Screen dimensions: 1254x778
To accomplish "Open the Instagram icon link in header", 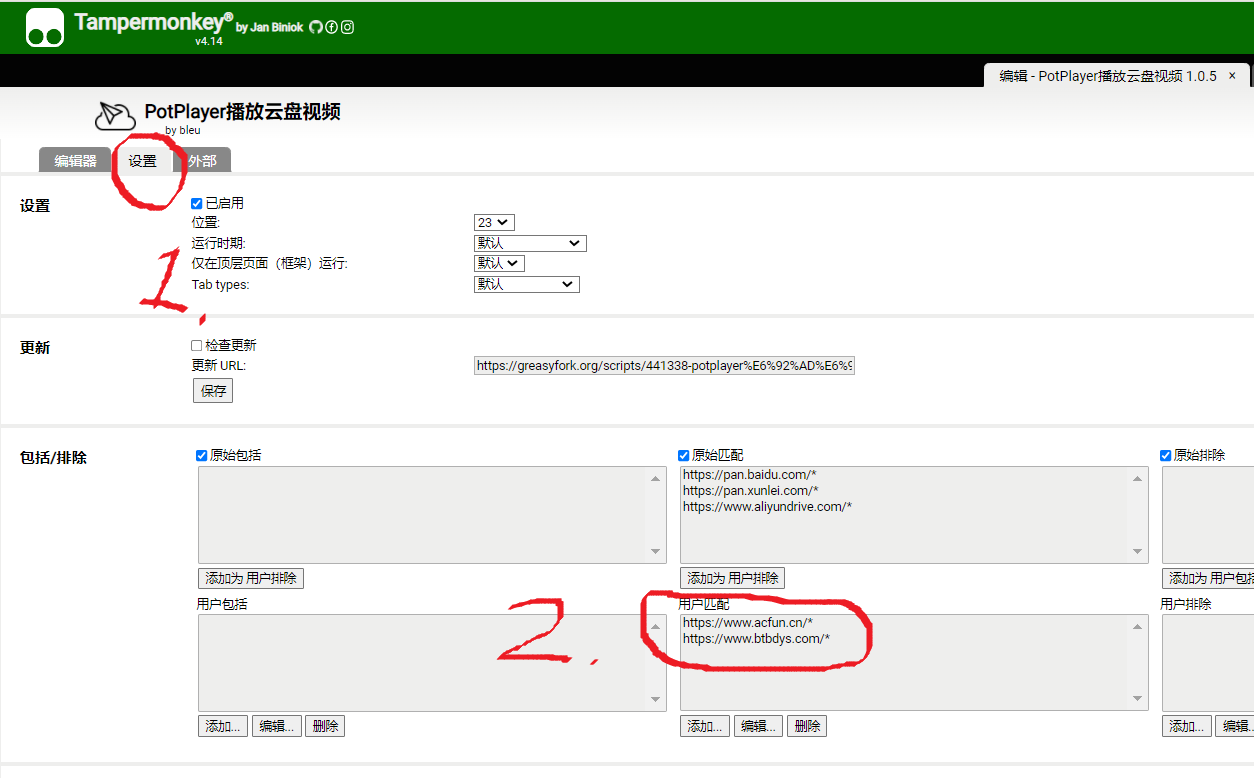I will pos(348,27).
